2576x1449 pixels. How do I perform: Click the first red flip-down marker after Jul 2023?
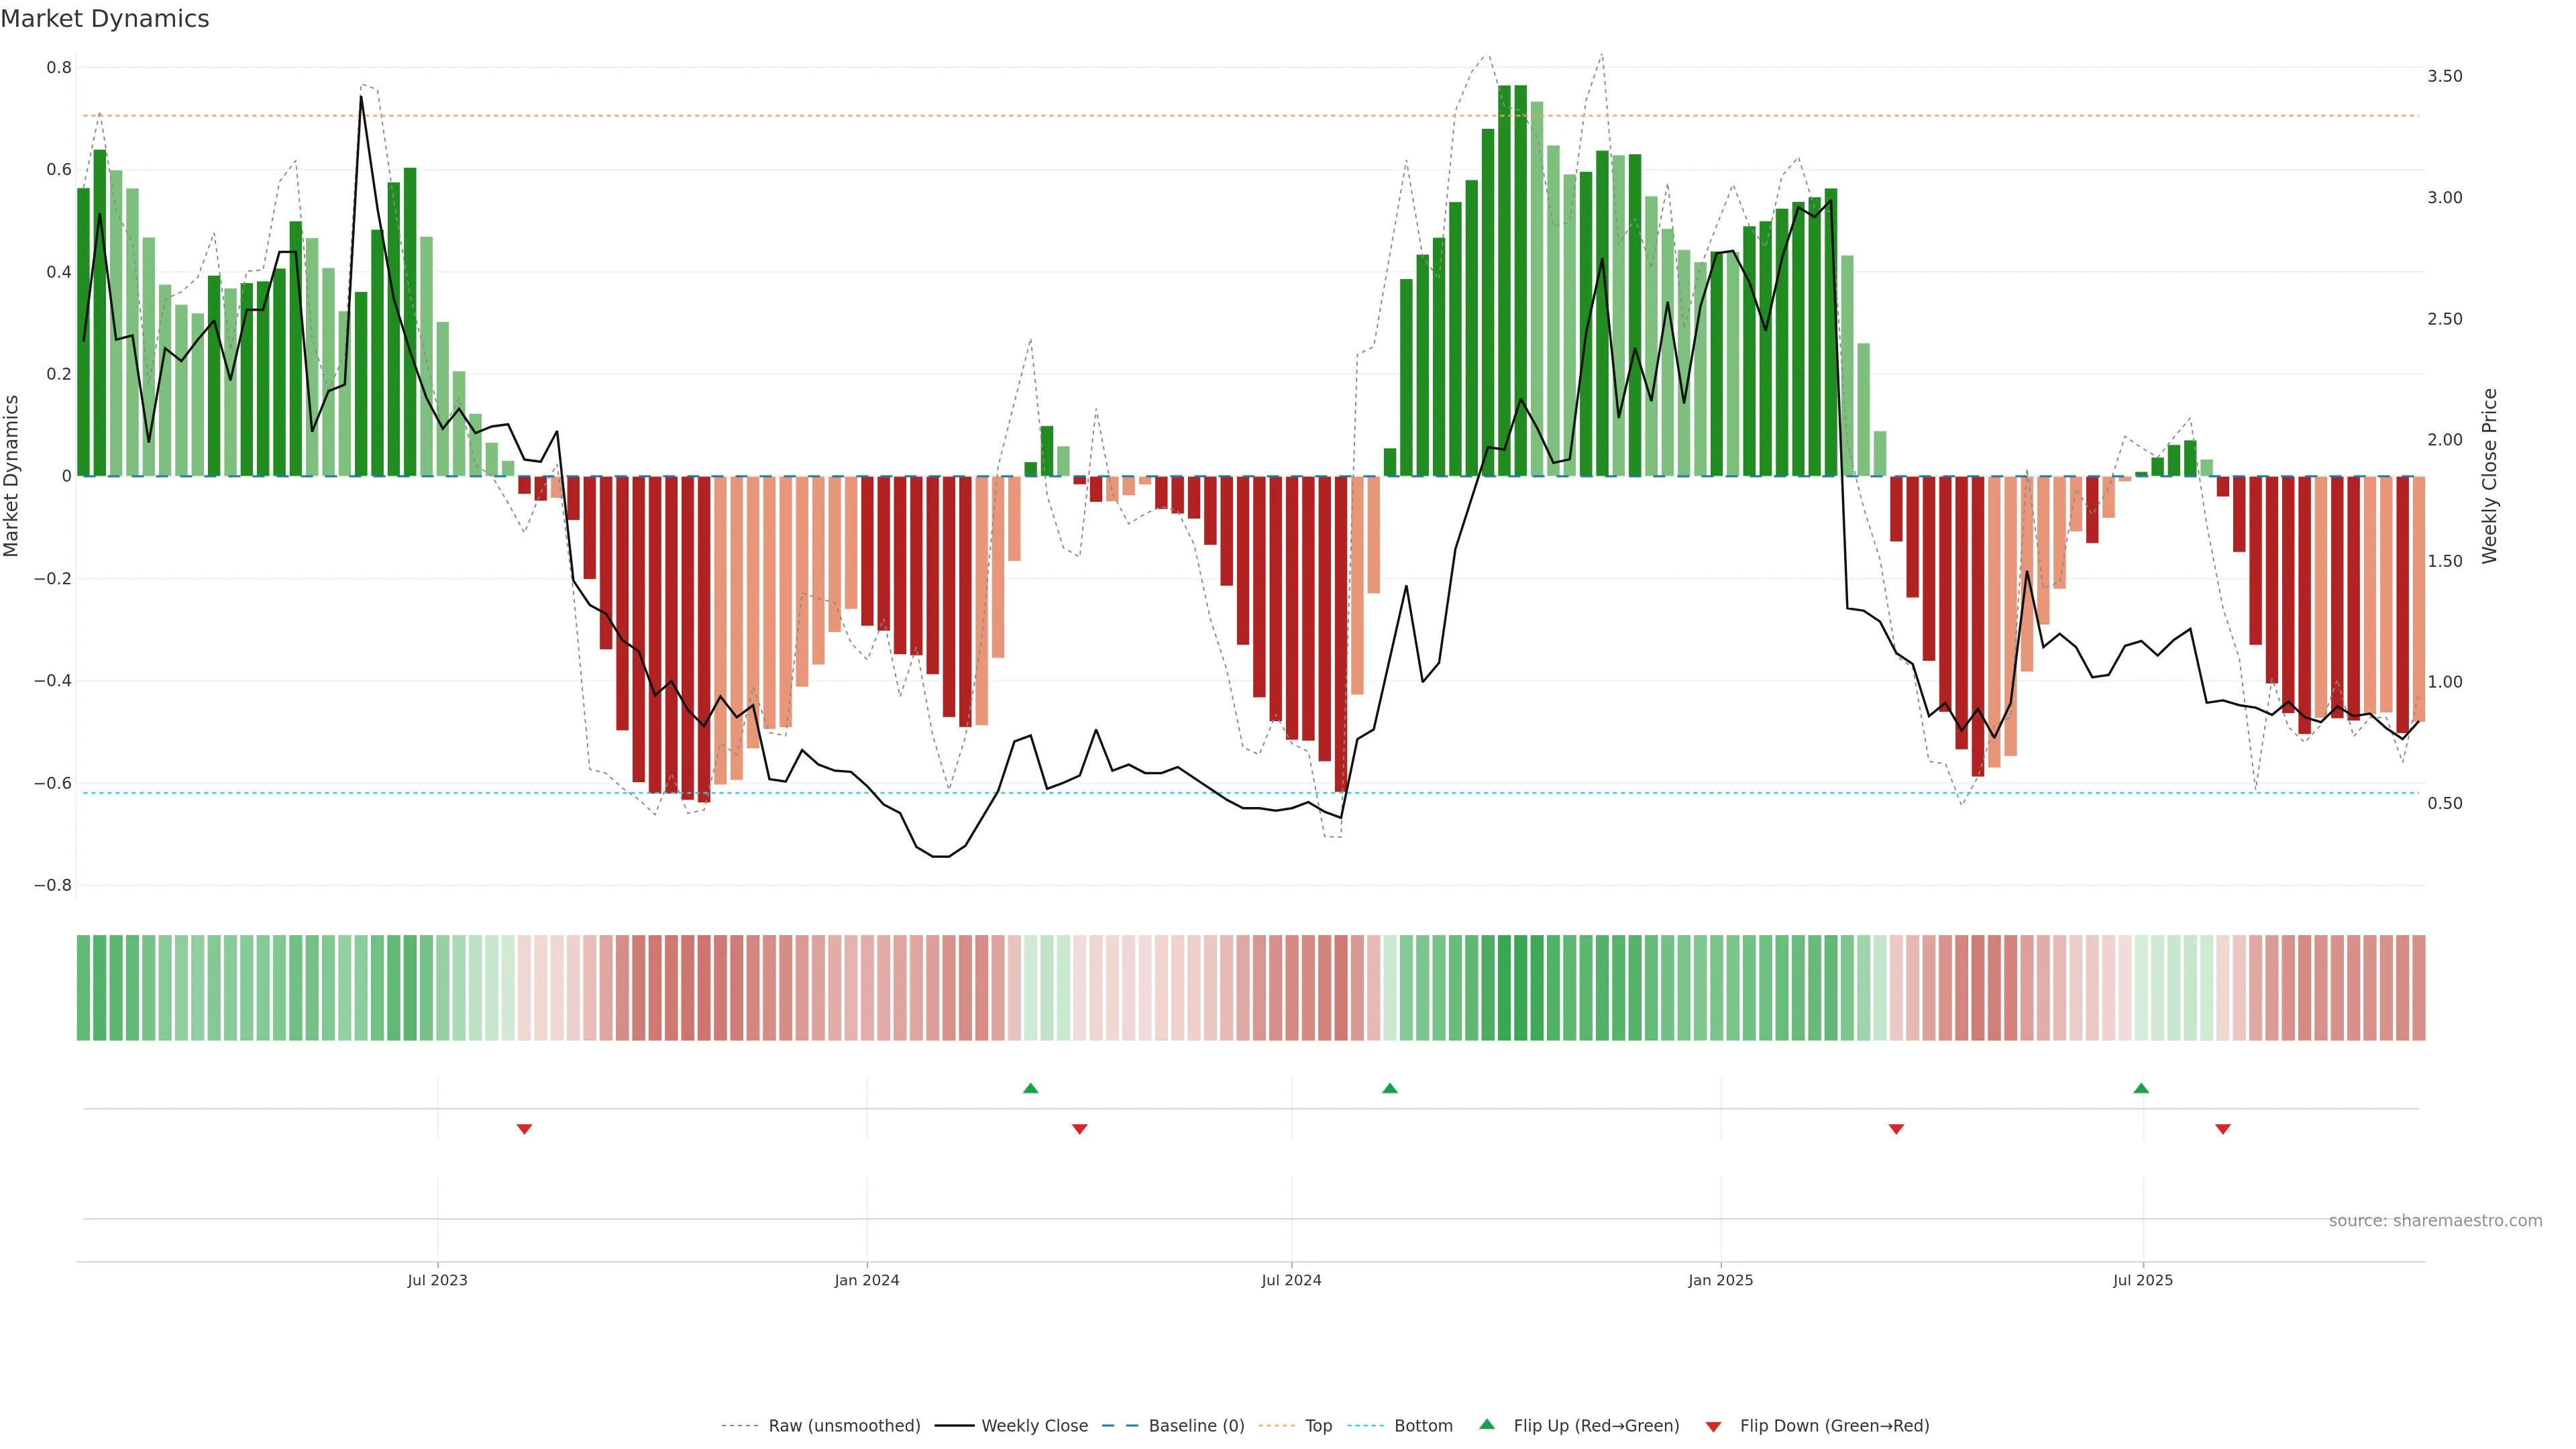tap(524, 1129)
